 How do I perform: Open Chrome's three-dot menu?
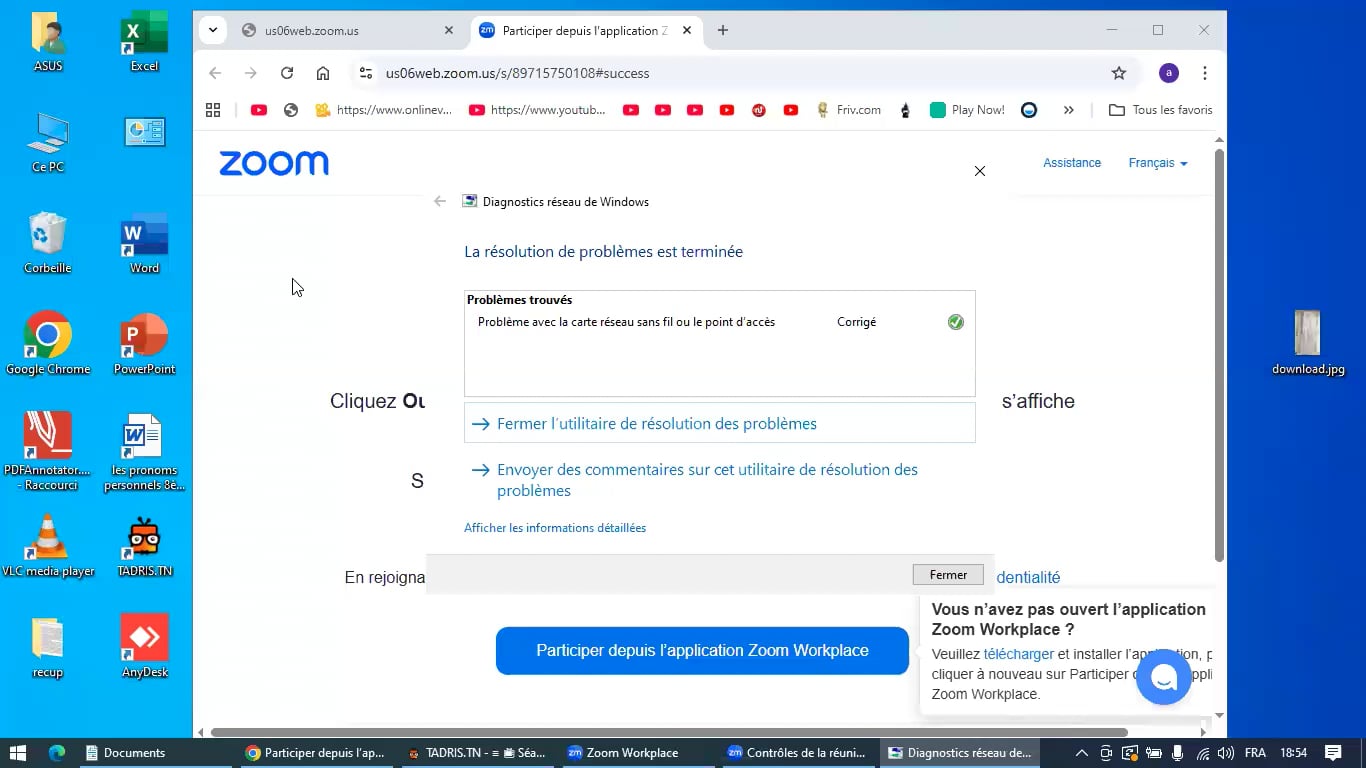point(1205,73)
